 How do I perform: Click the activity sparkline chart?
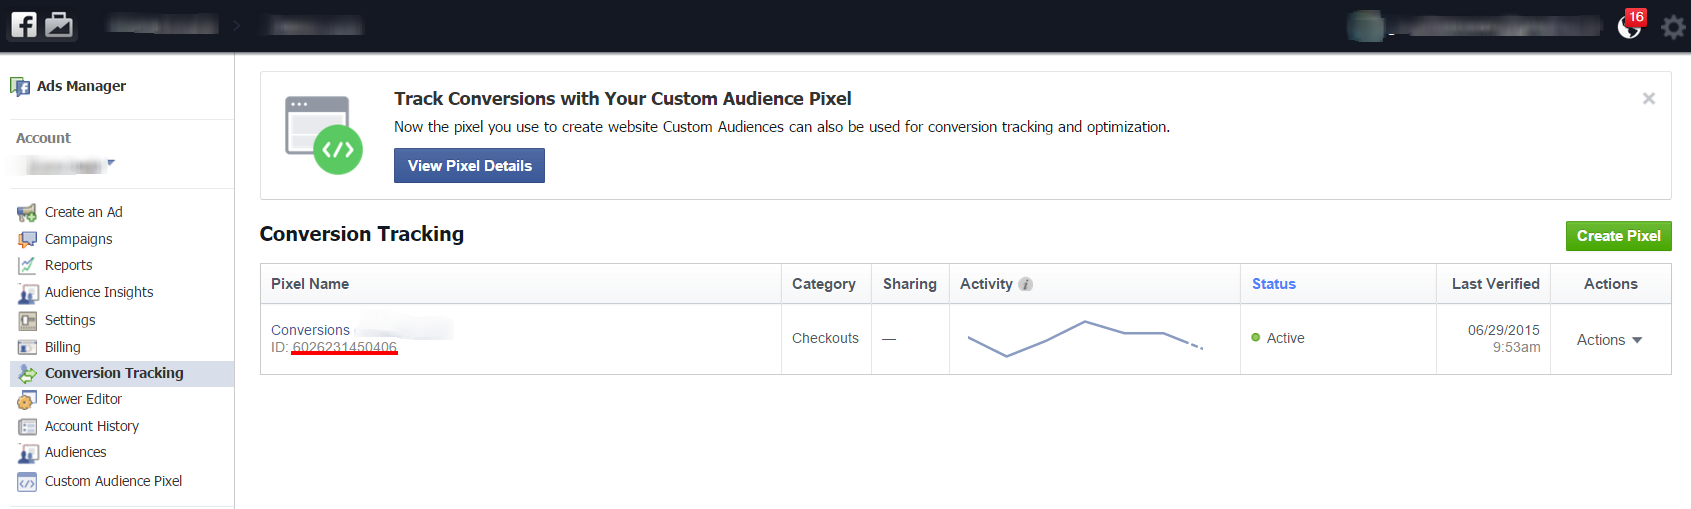tap(1085, 339)
